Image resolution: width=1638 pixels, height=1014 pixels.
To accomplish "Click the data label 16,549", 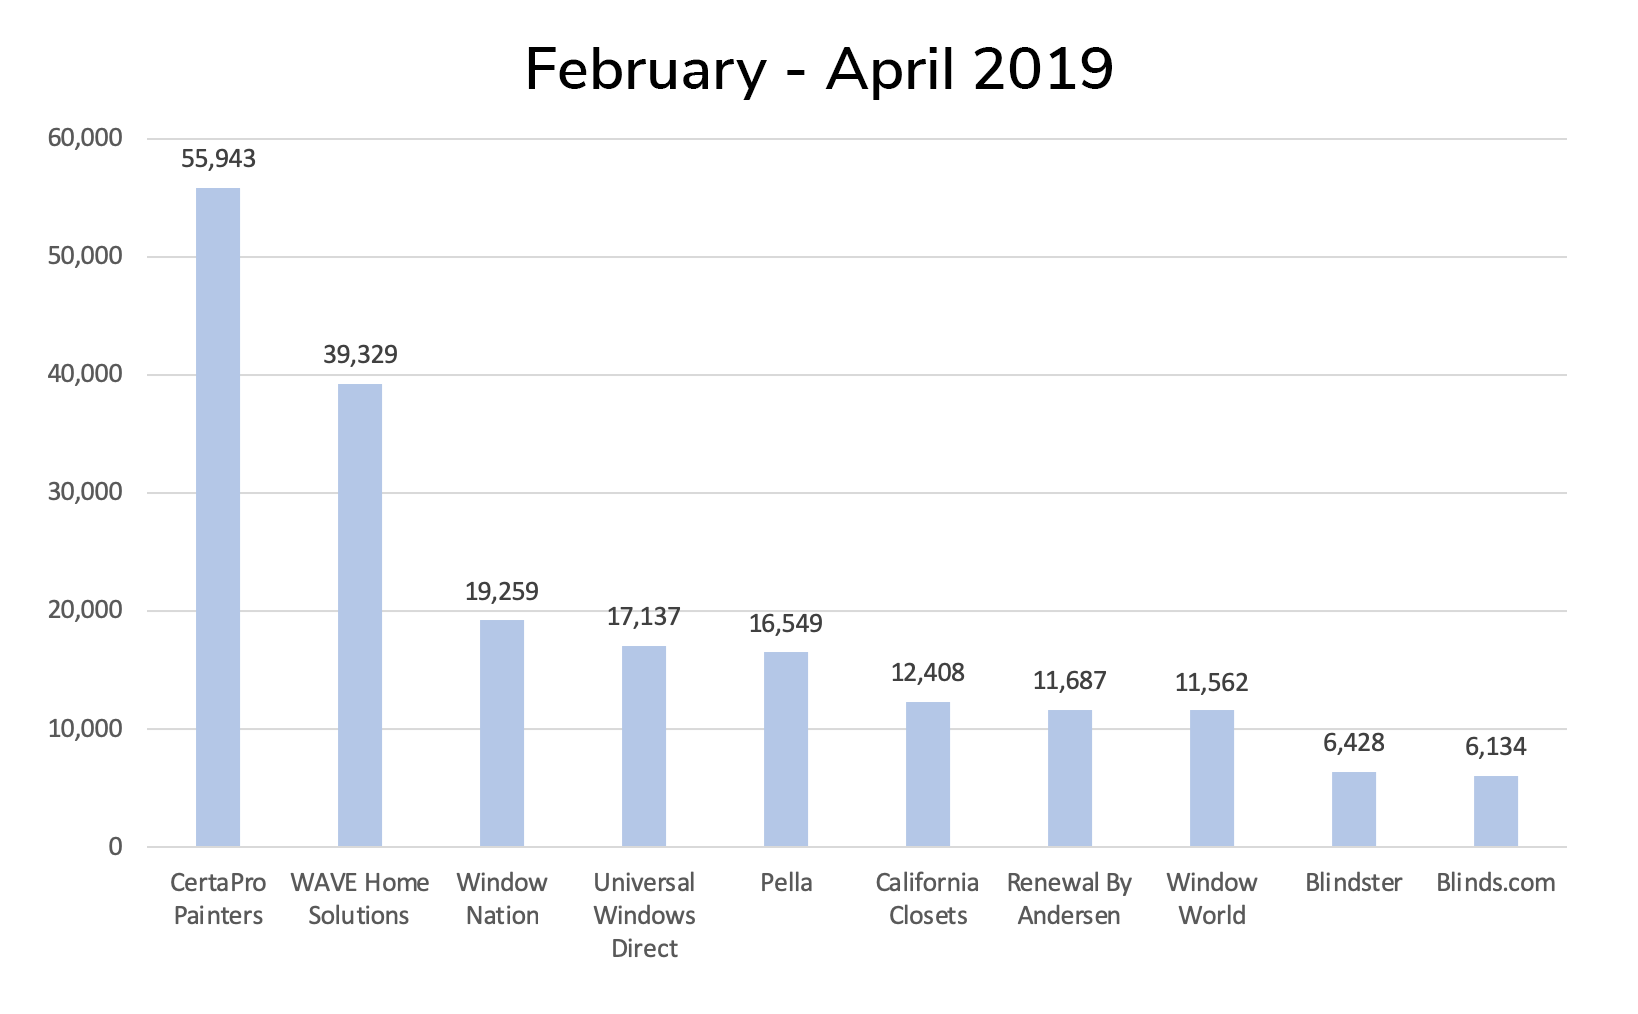I will pyautogui.click(x=786, y=623).
